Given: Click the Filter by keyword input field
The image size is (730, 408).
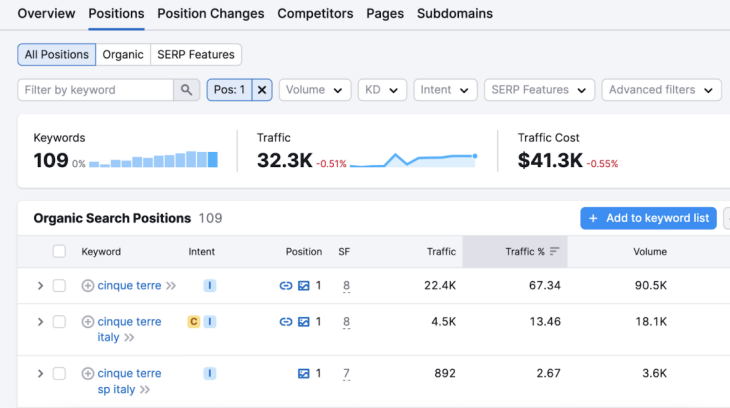Looking at the screenshot, I should coord(95,90).
